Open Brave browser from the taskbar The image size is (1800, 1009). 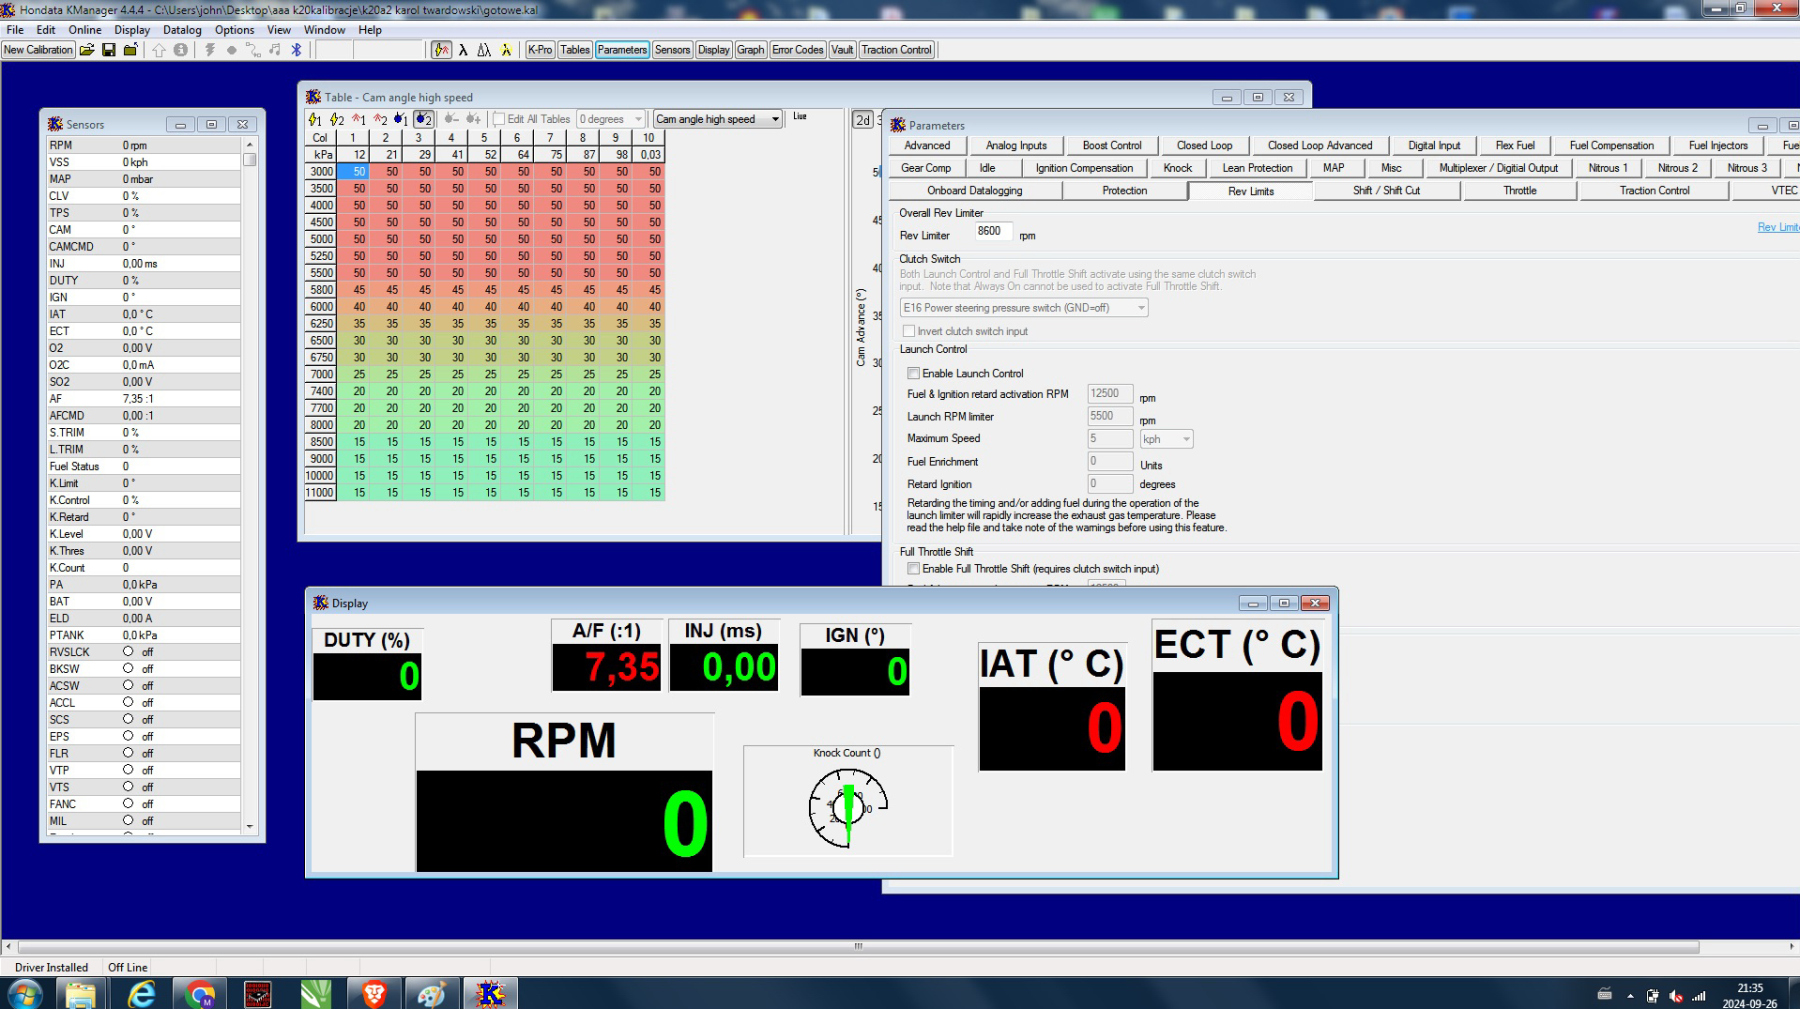(375, 994)
